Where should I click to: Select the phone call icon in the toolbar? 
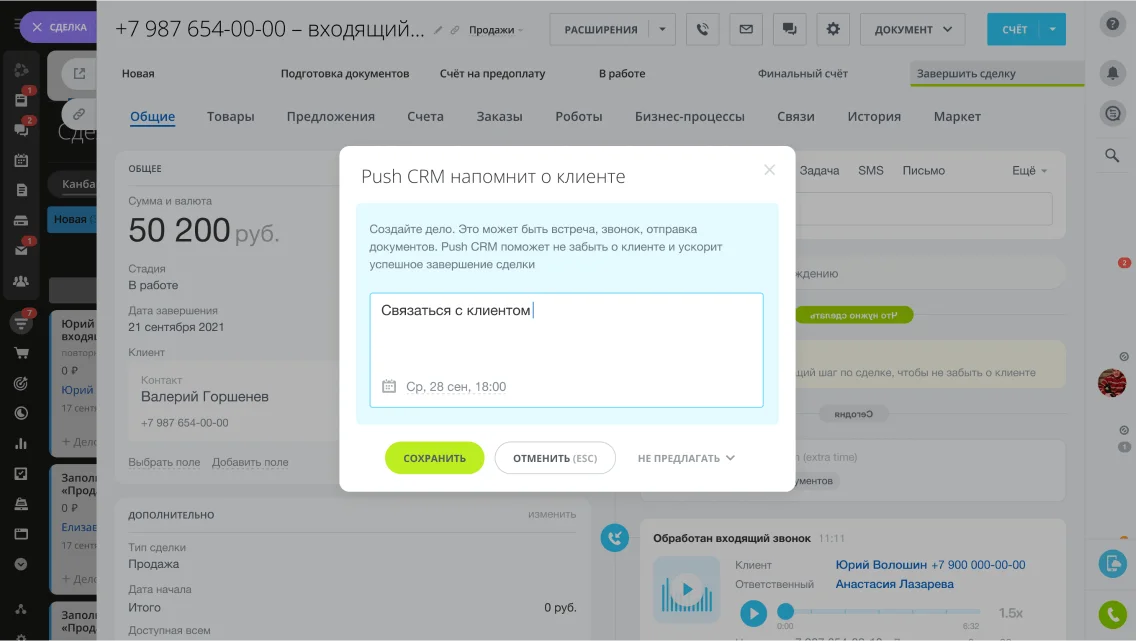coord(702,29)
